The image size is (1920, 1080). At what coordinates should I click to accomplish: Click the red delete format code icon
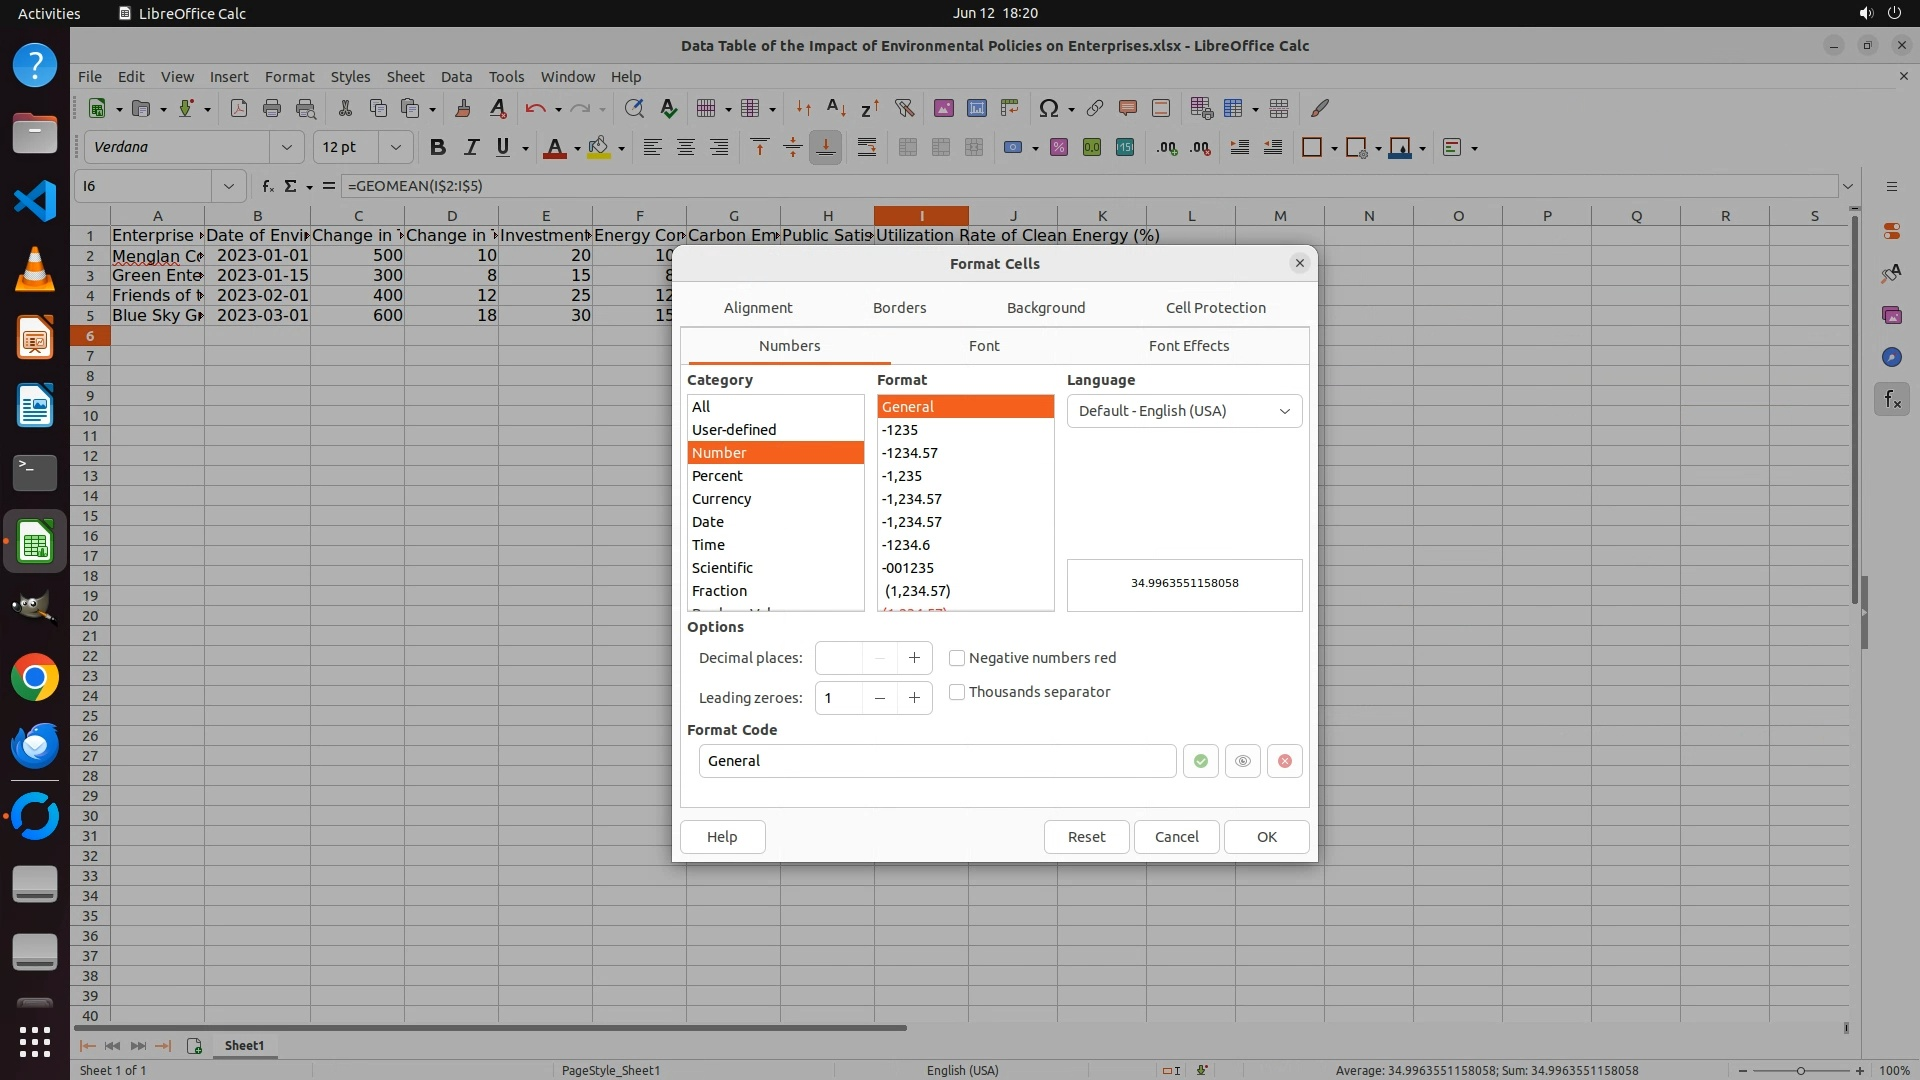point(1284,761)
